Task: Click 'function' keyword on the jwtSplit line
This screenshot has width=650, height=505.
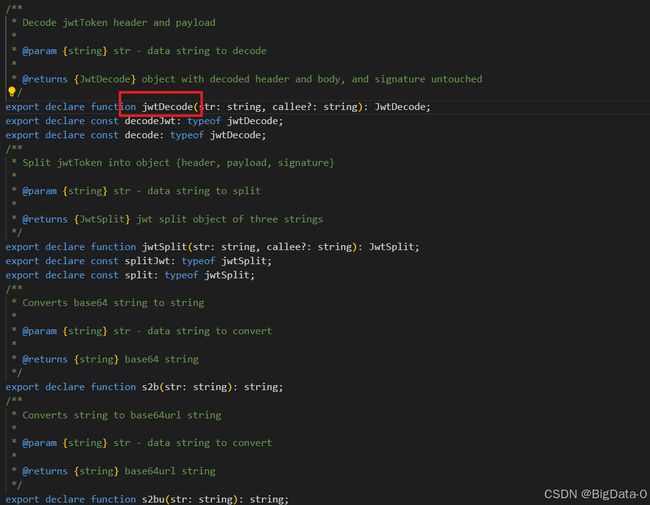Action: (113, 247)
